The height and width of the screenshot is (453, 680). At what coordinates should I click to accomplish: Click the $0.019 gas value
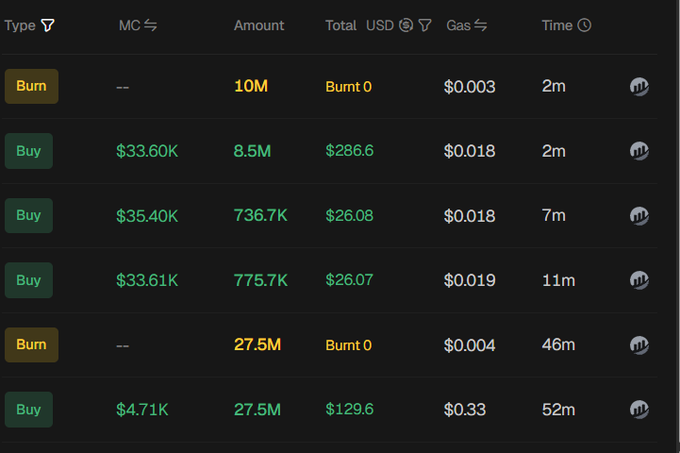(x=469, y=280)
